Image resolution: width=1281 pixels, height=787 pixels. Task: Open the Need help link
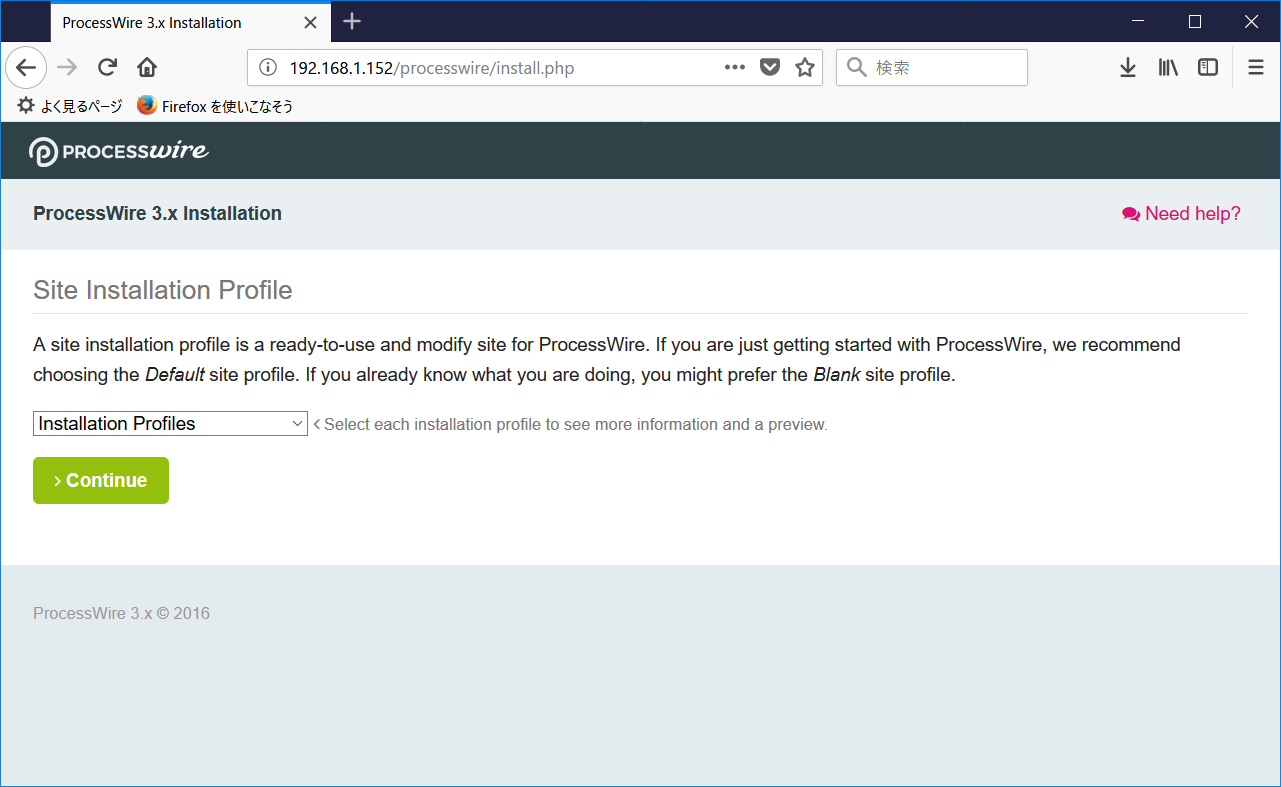point(1192,213)
